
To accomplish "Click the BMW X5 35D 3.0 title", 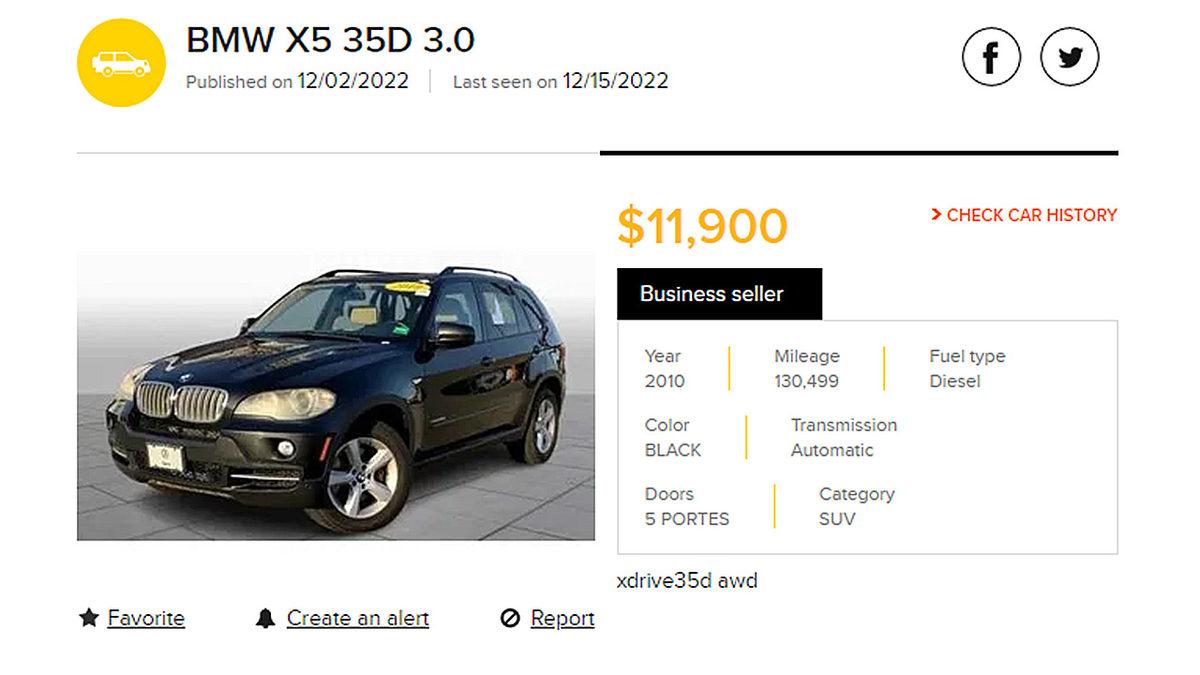I will point(330,40).
